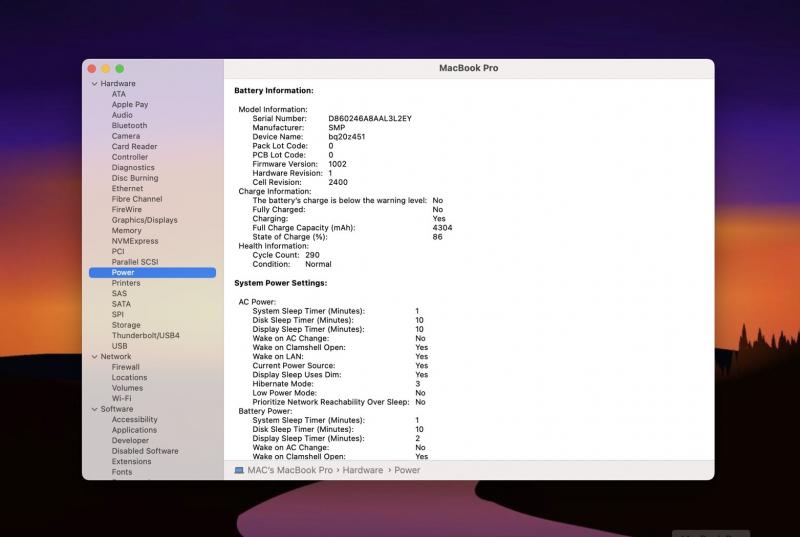This screenshot has height=537, width=800.
Task: Select Ethernet in the sidebar
Action: coord(127,188)
